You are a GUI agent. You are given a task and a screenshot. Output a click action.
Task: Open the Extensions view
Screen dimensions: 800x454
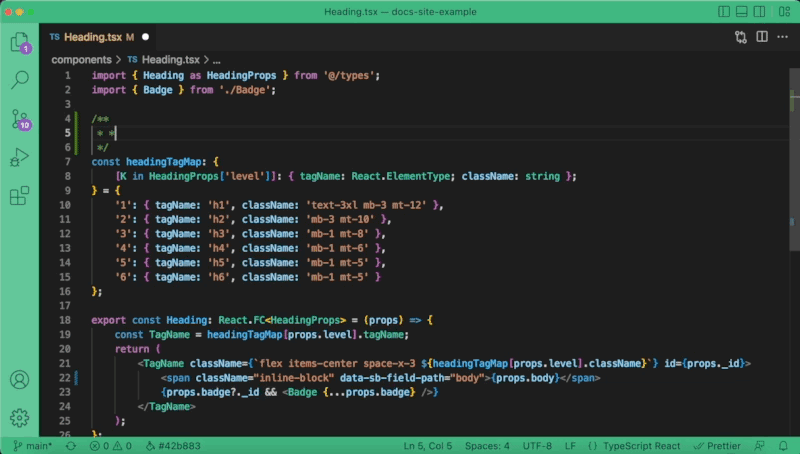tap(19, 195)
